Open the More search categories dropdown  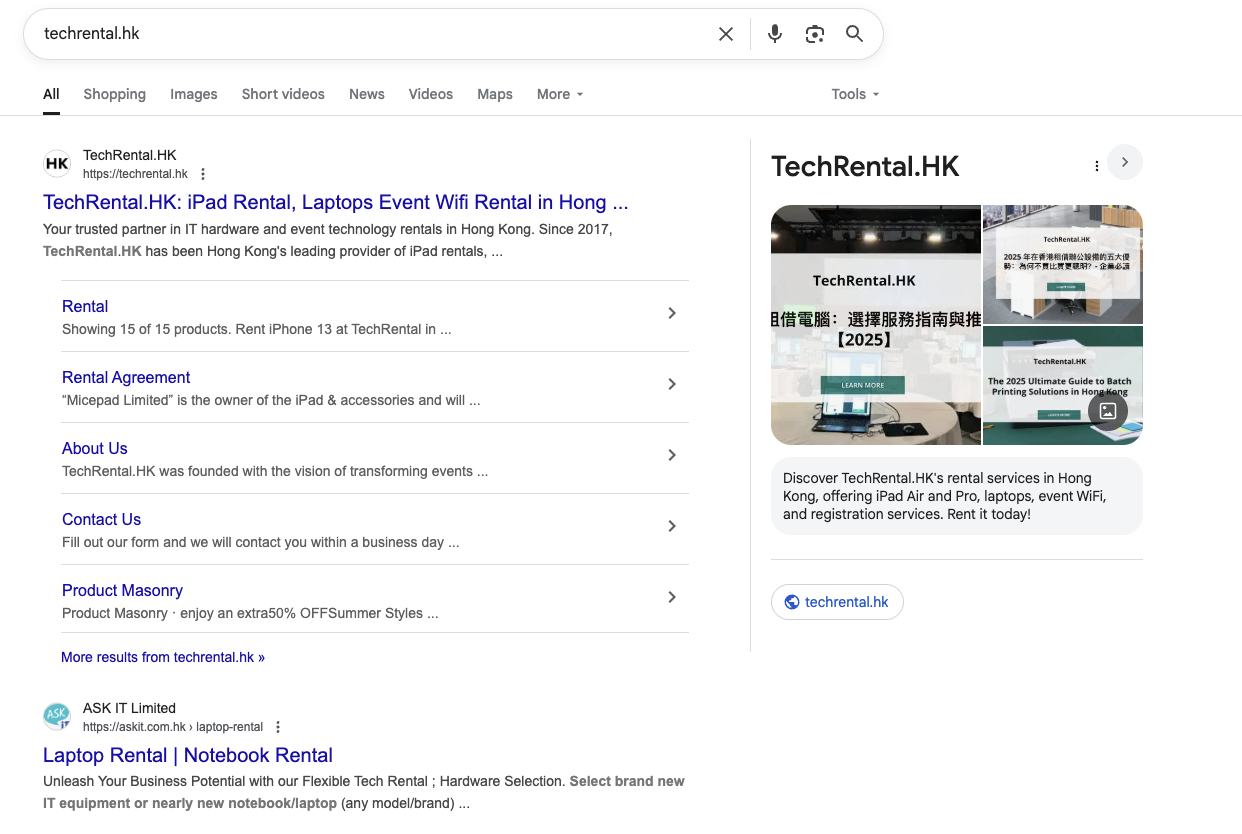[x=560, y=94]
